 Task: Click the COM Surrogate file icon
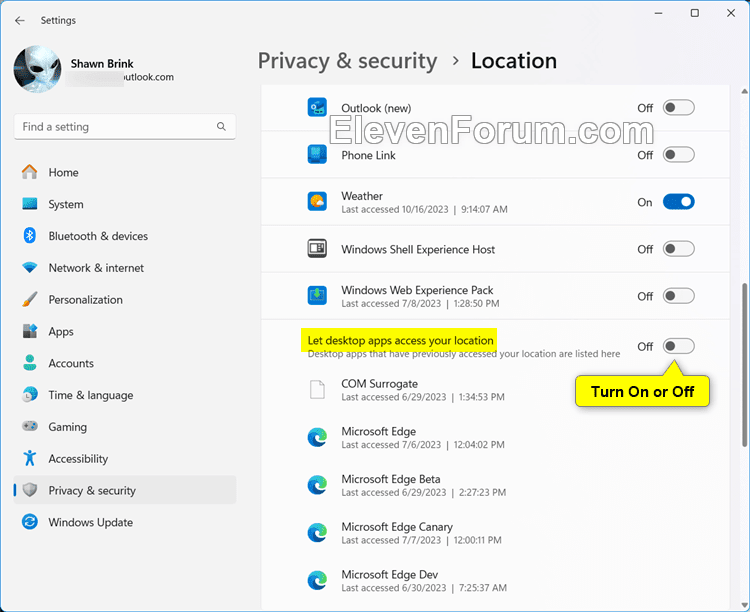tap(317, 389)
